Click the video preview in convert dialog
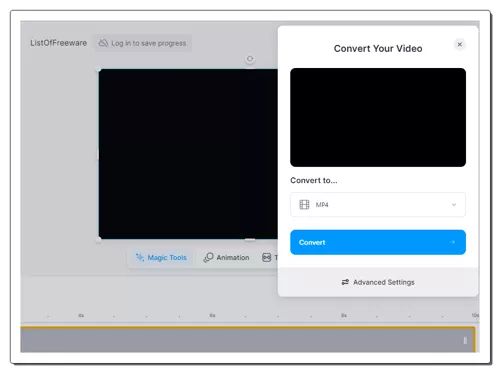This screenshot has width=500, height=373. pyautogui.click(x=378, y=117)
